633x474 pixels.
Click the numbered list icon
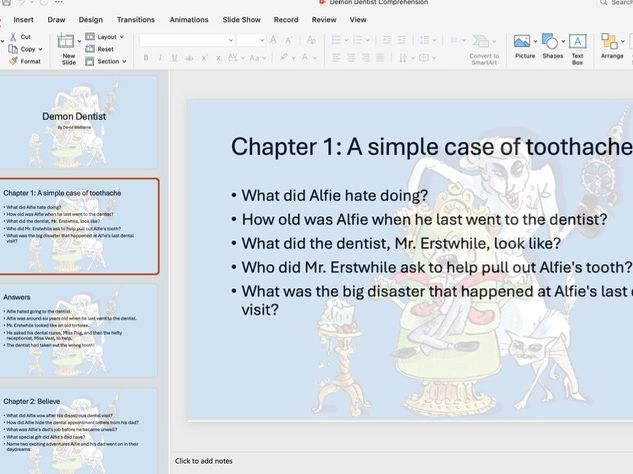[x=358, y=40]
